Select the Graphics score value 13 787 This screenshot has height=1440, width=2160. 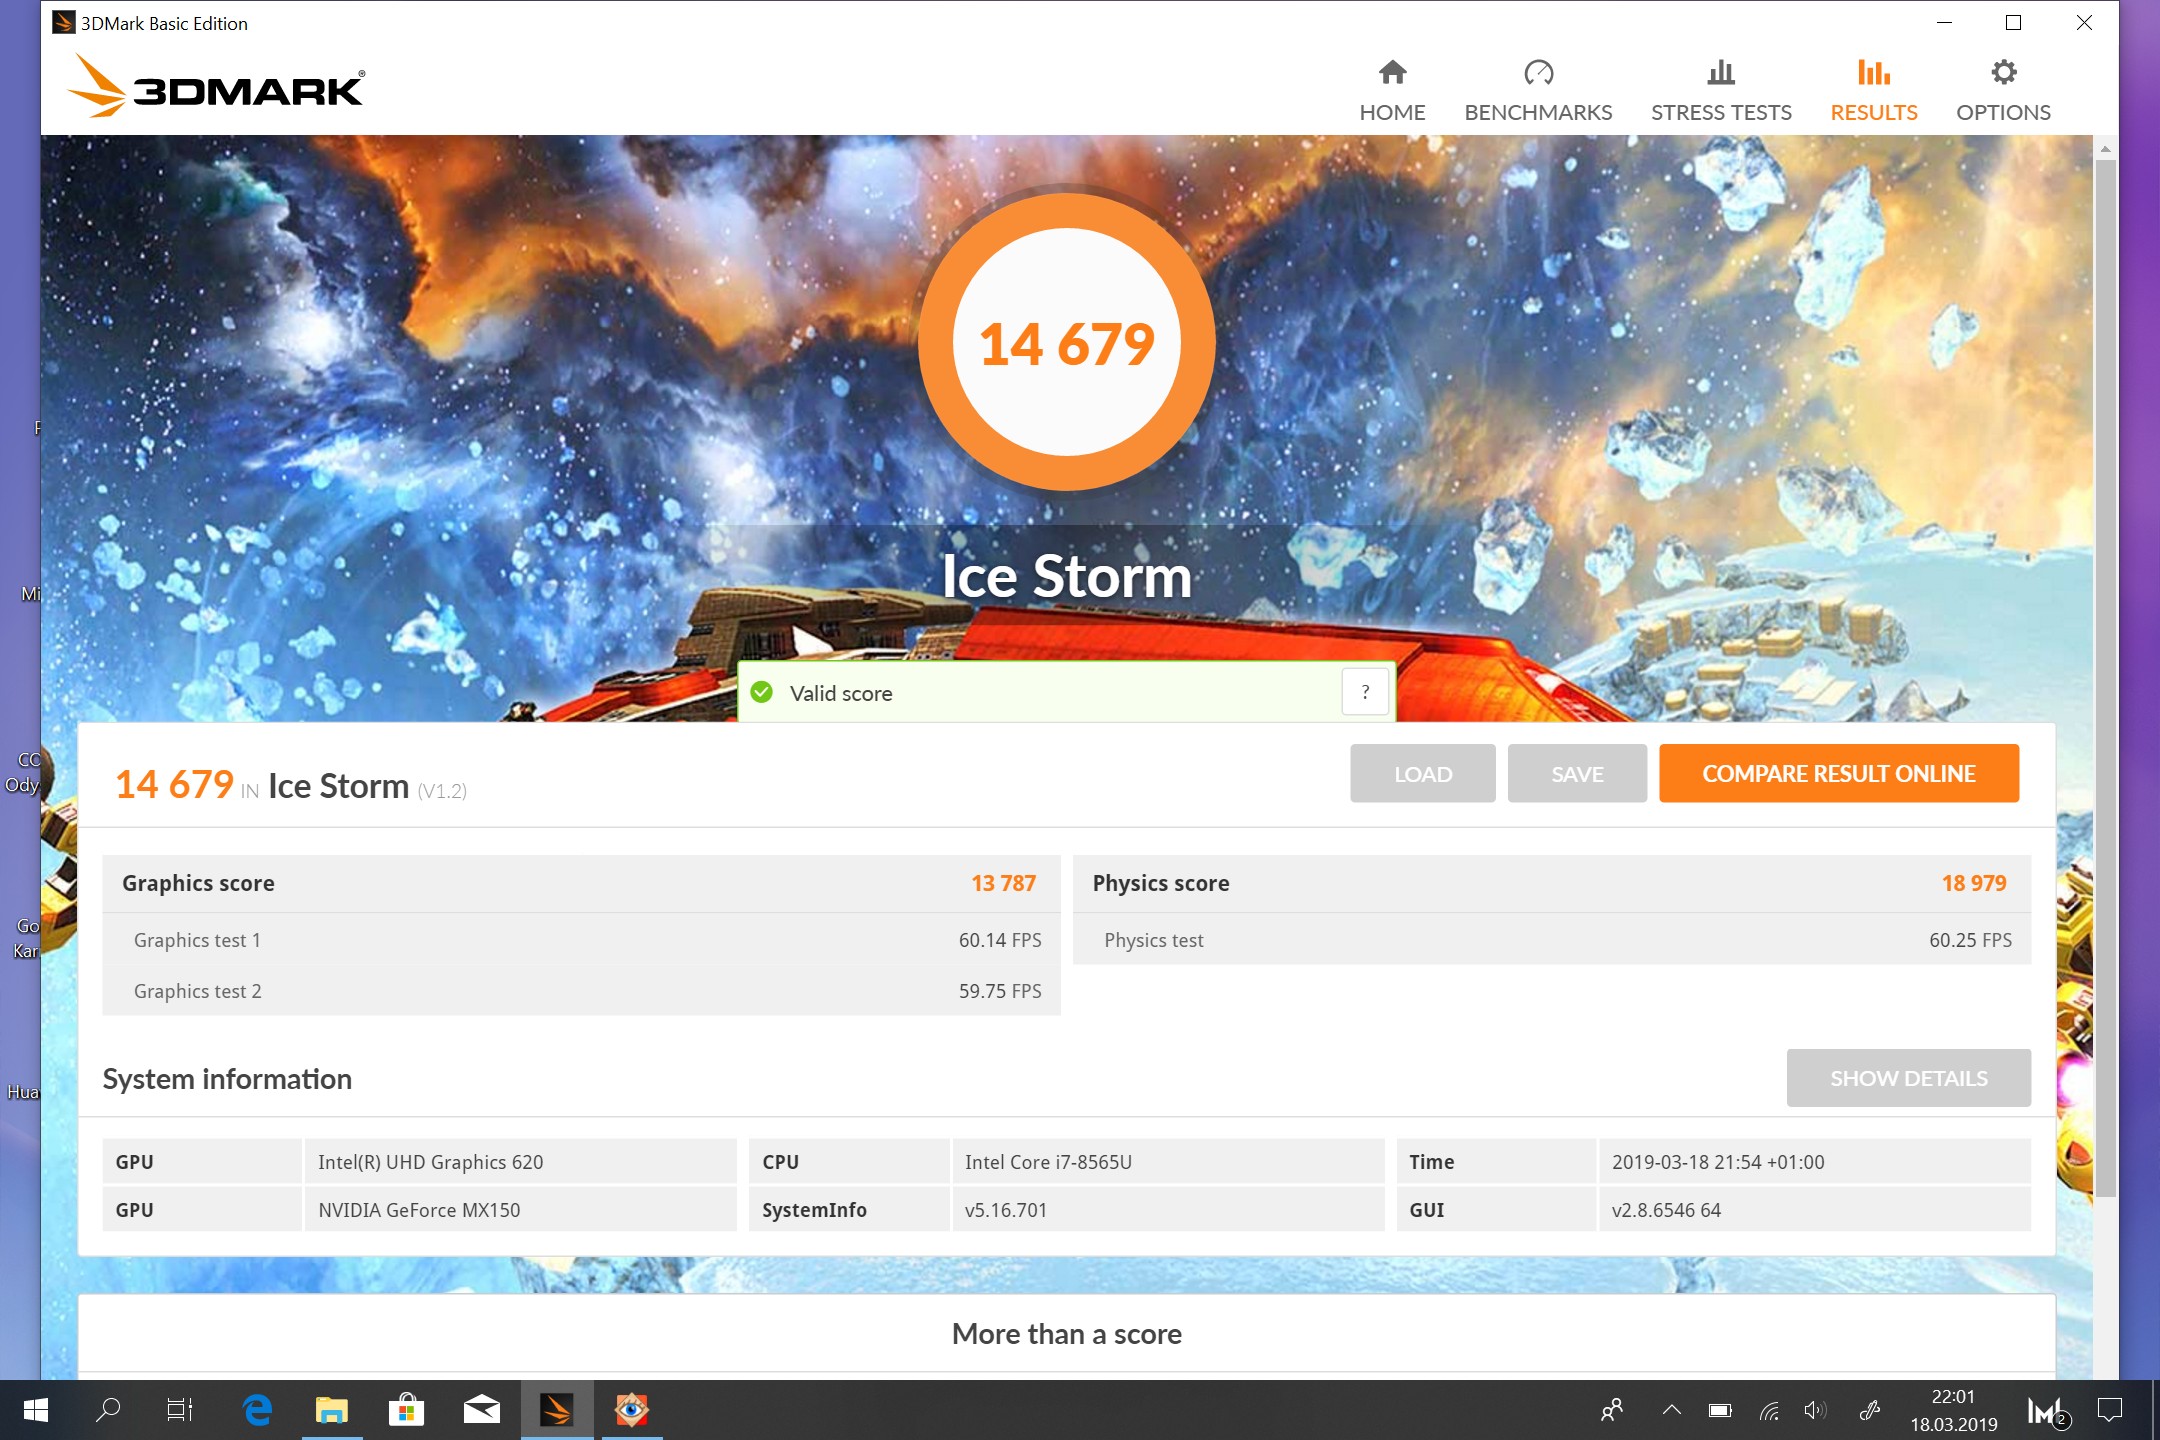point(1003,883)
